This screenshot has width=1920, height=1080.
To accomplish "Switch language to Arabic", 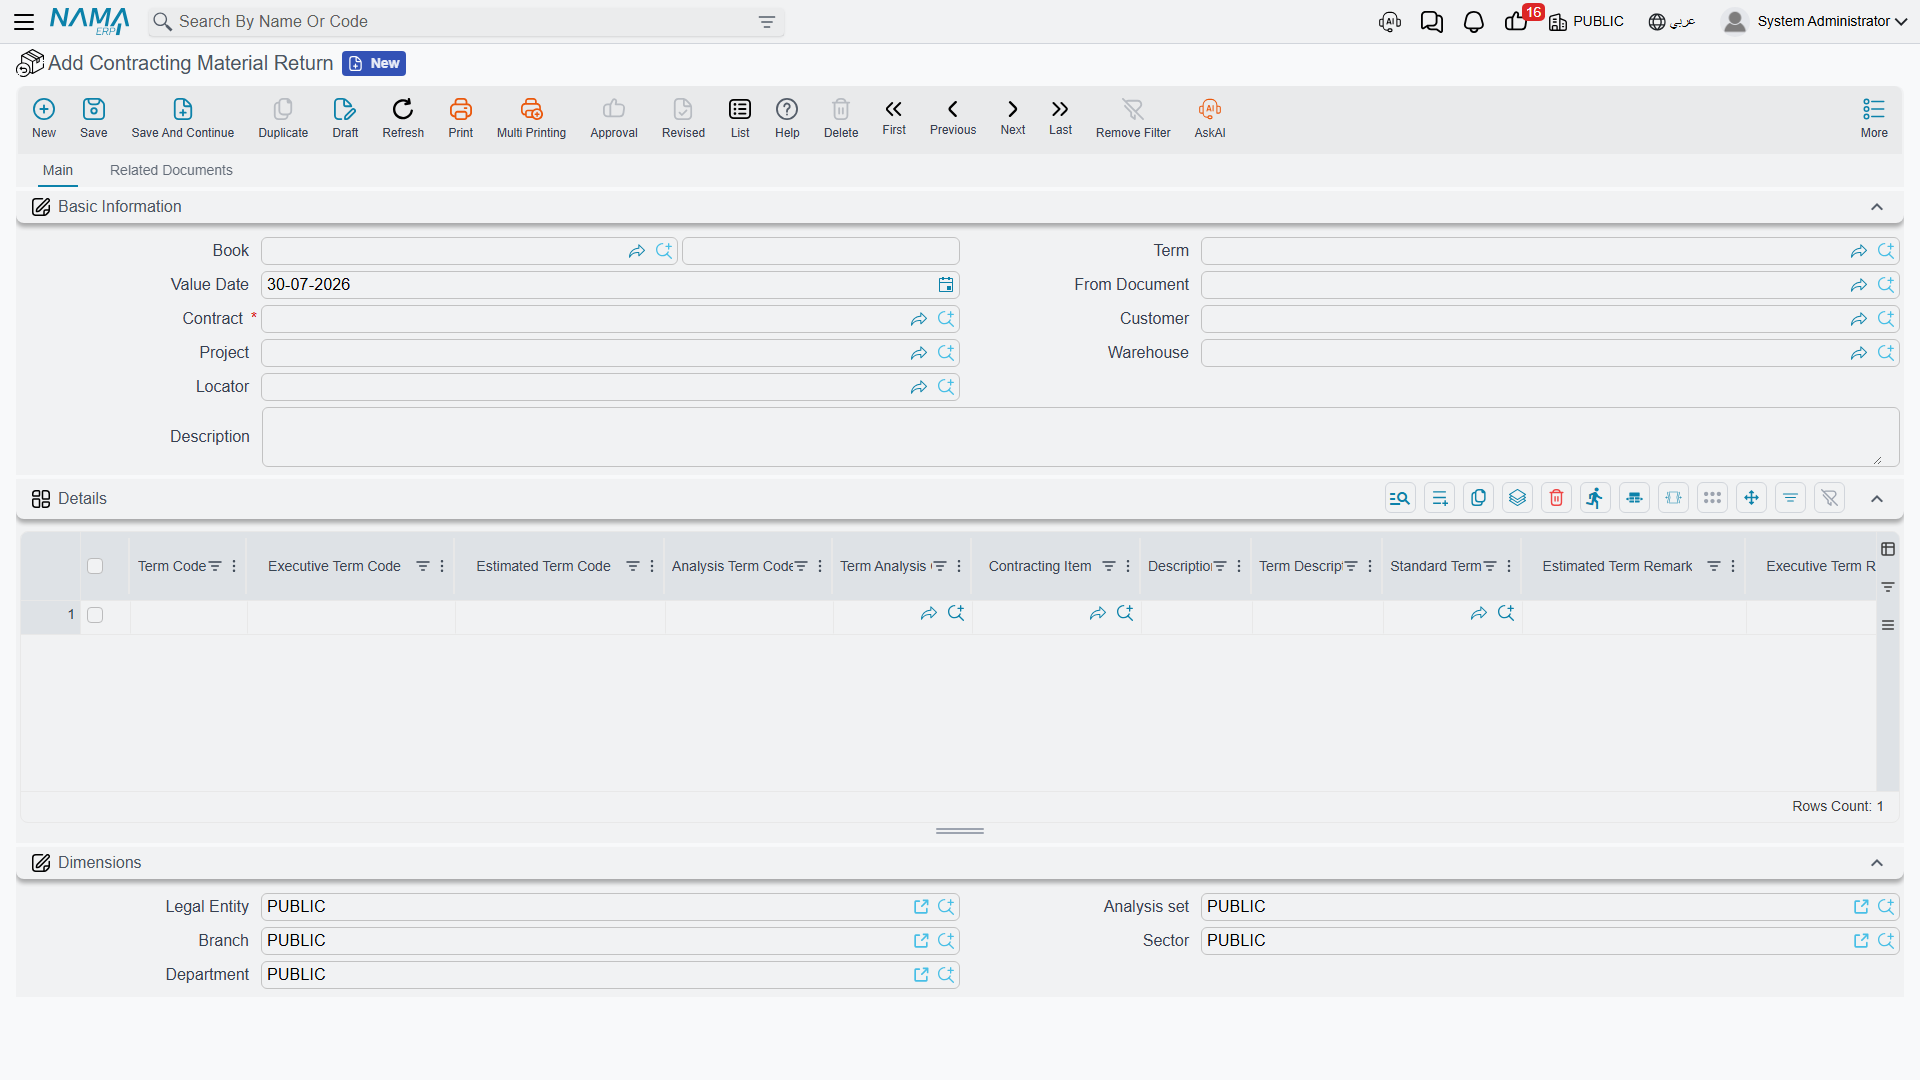I will point(1672,22).
